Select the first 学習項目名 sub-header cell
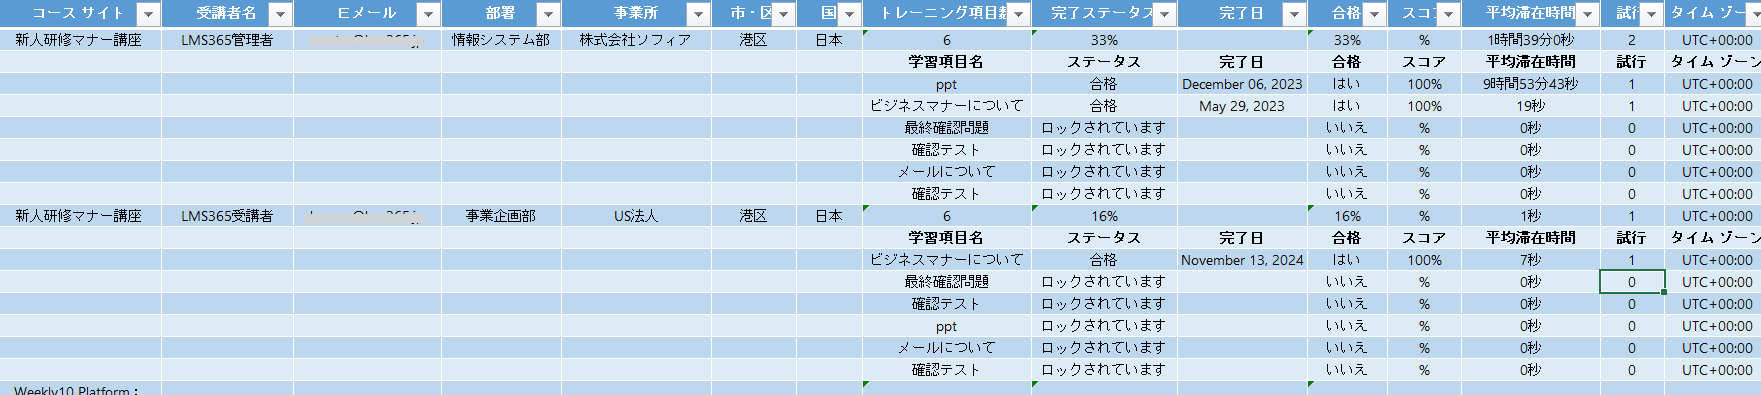Image resolution: width=1761 pixels, height=395 pixels. click(946, 62)
